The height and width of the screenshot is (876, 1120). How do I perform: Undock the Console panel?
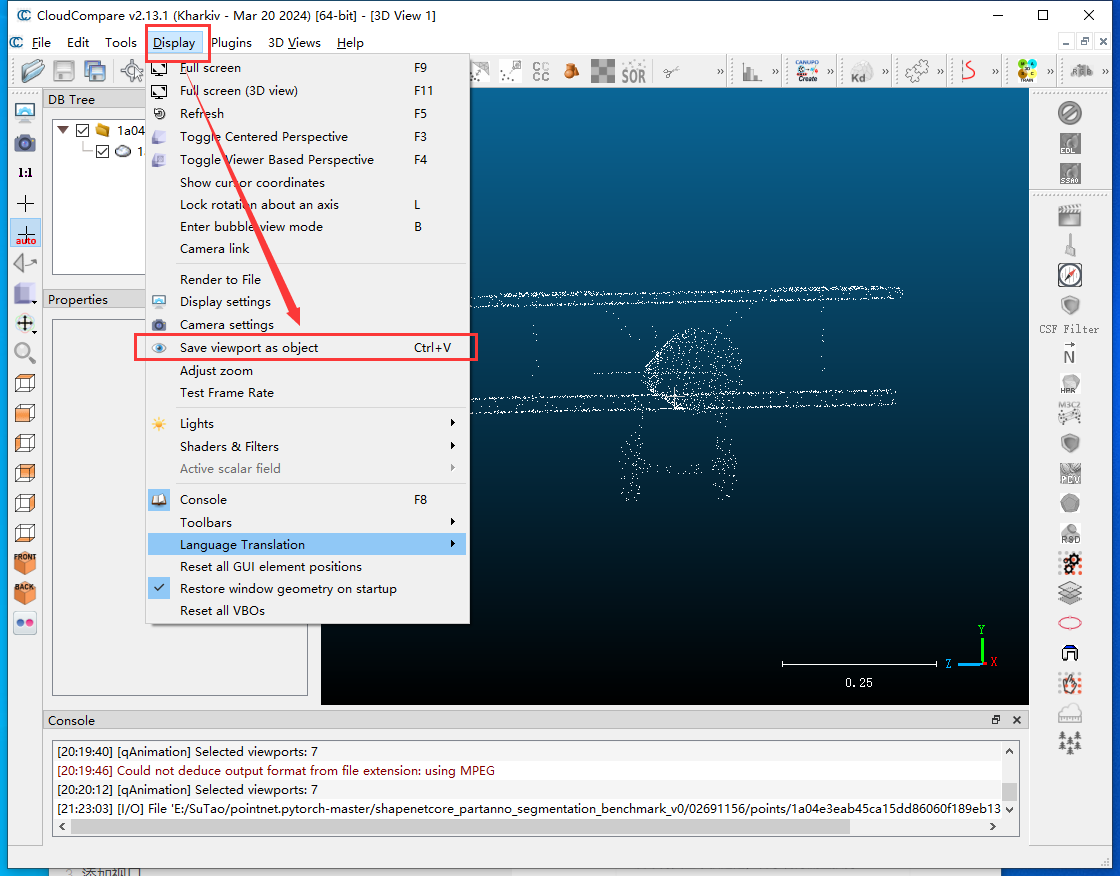(x=996, y=719)
